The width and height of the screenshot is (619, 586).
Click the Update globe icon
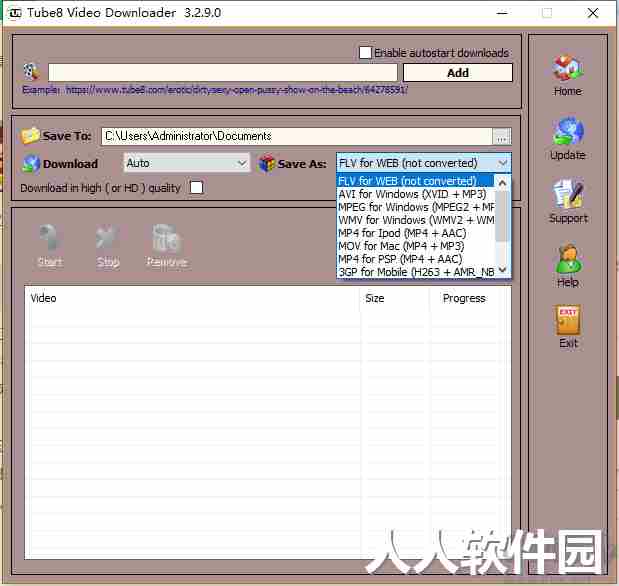click(568, 131)
